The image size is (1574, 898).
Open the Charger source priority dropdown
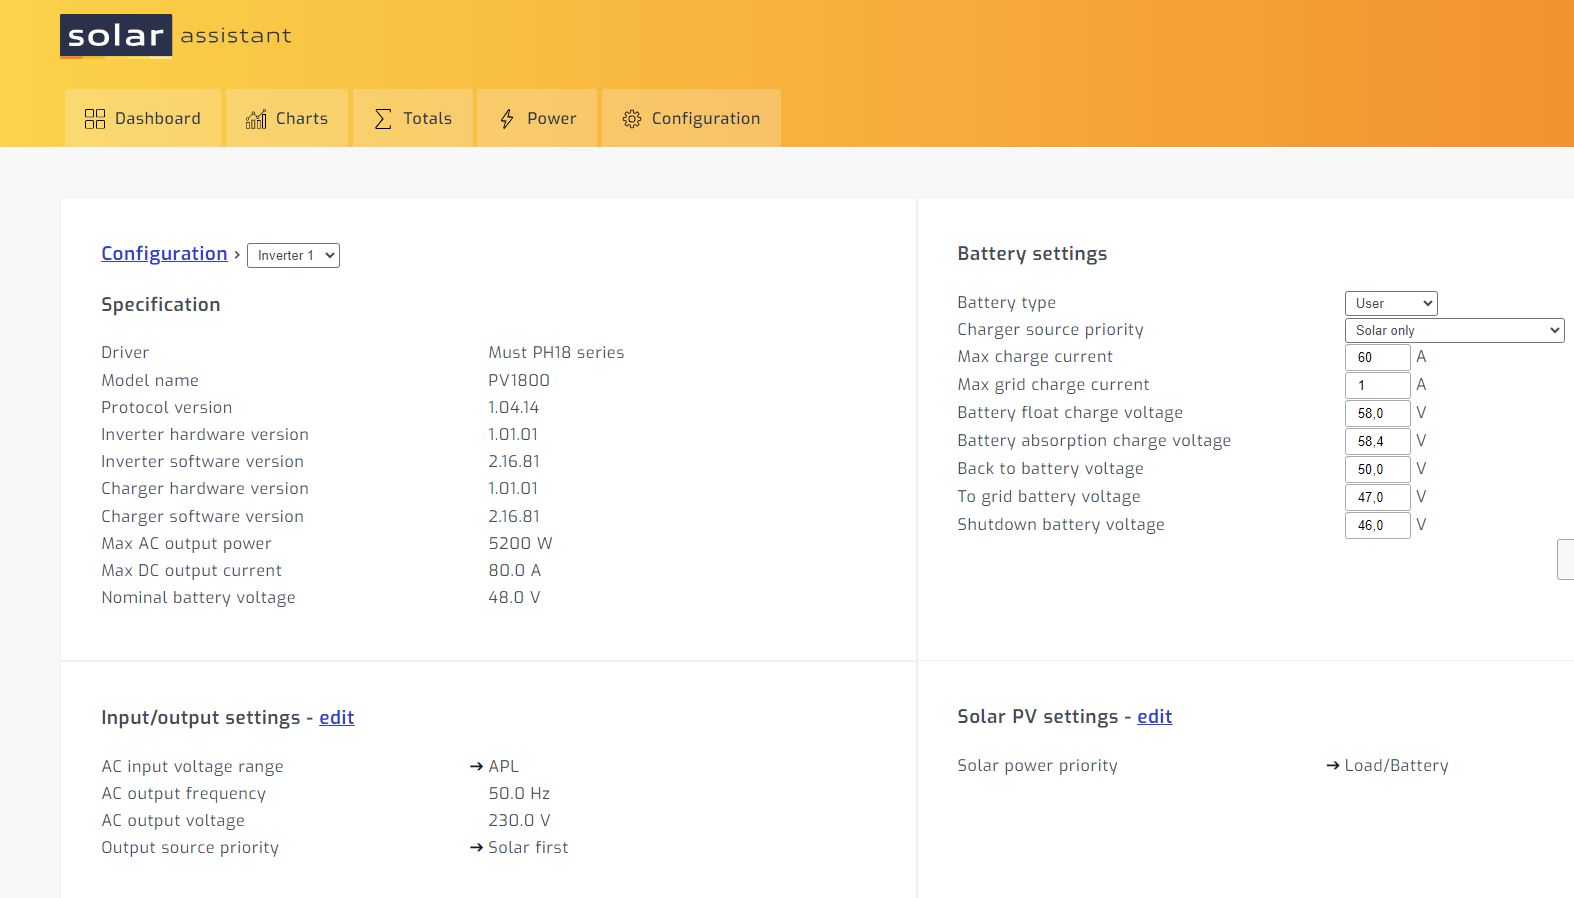coord(1453,331)
